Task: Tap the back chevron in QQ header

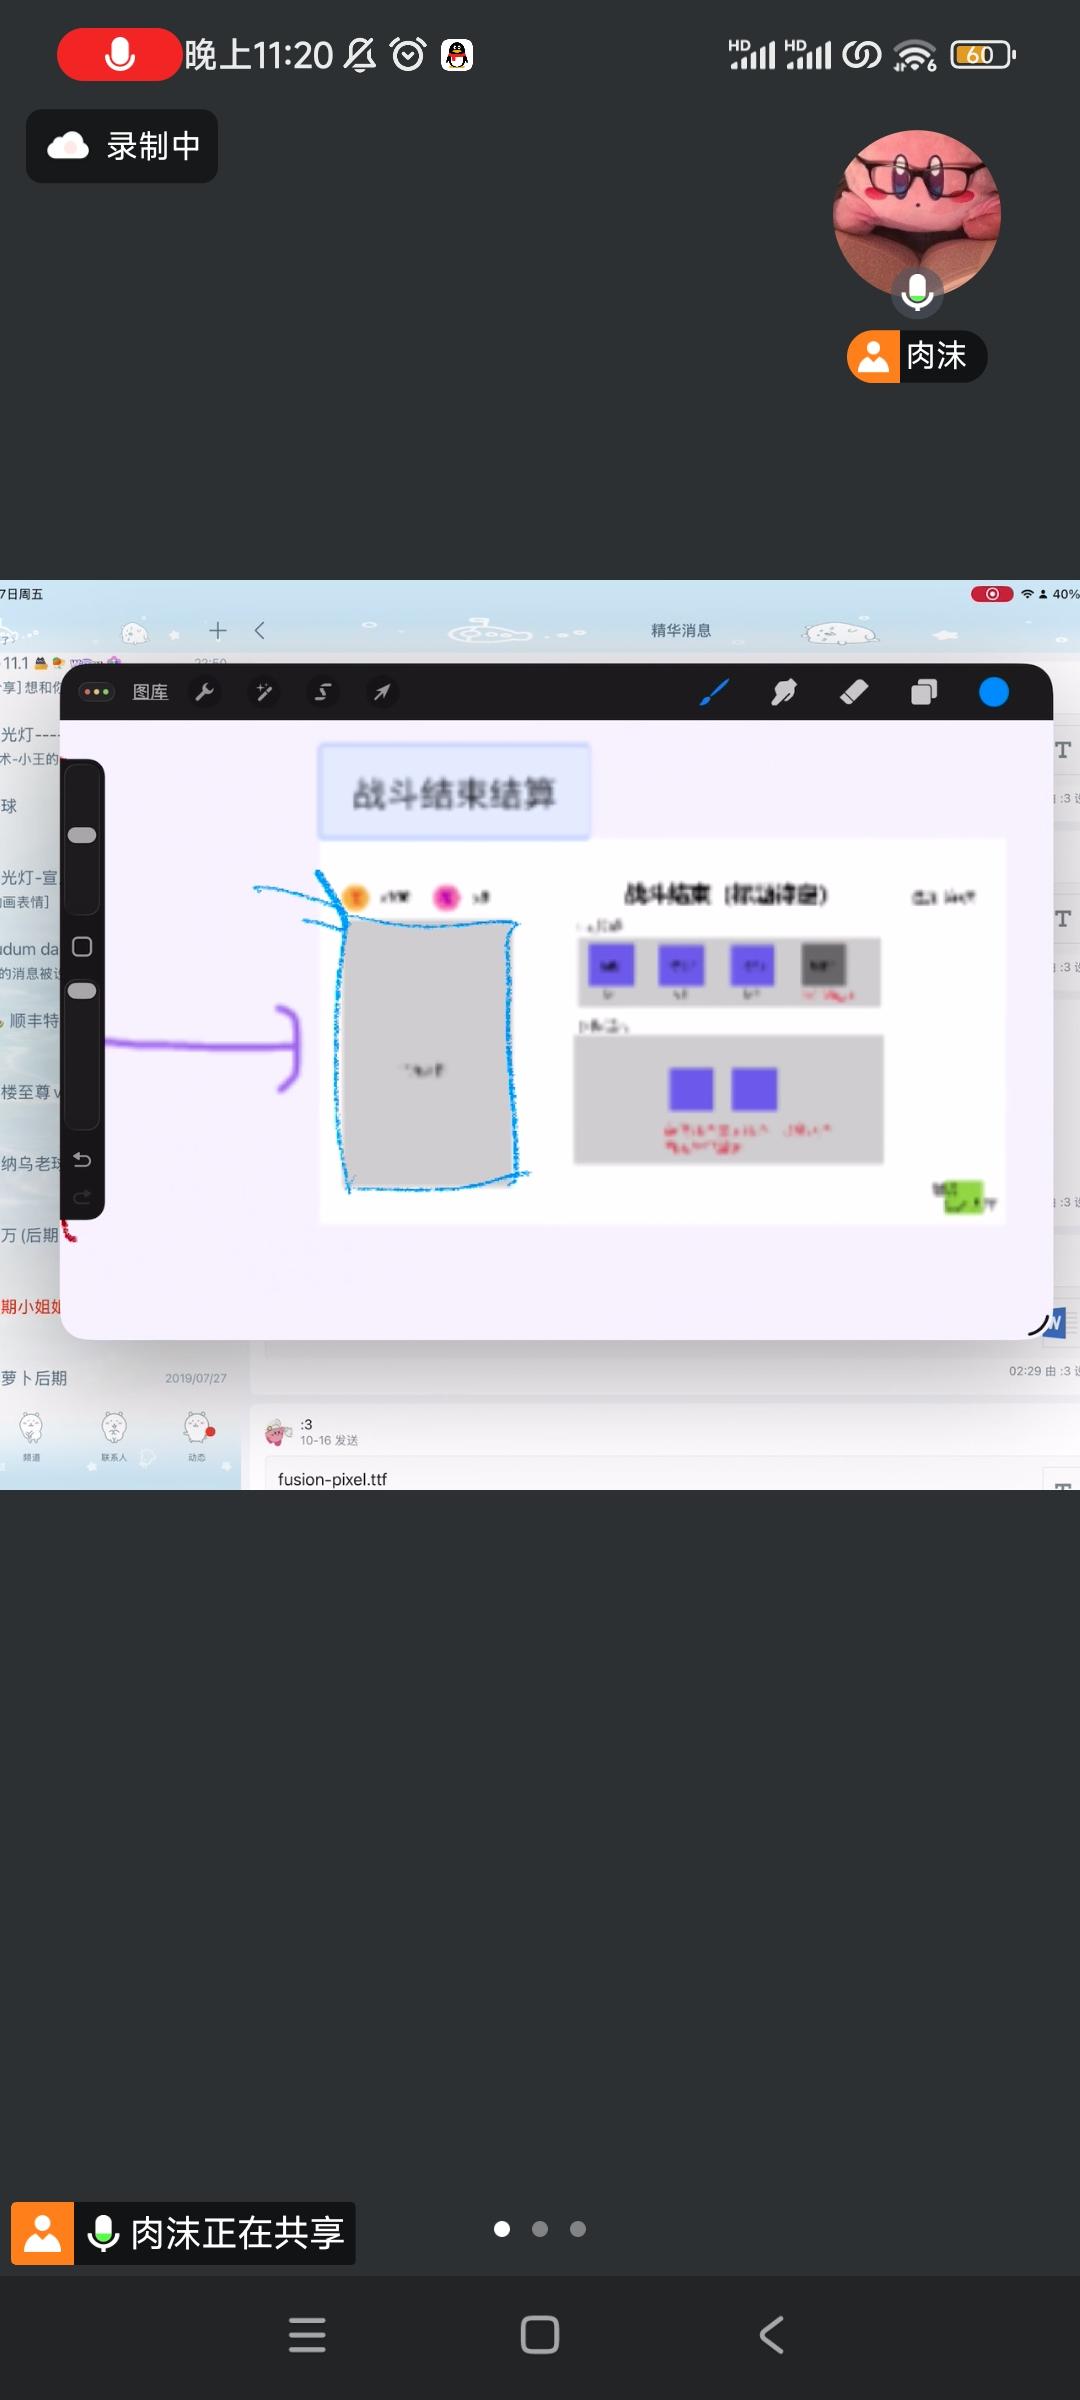Action: point(260,630)
